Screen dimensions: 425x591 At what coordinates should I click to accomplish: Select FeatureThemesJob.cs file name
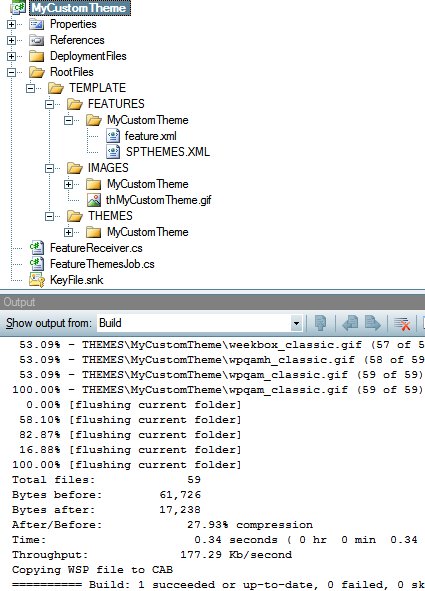tap(102, 264)
